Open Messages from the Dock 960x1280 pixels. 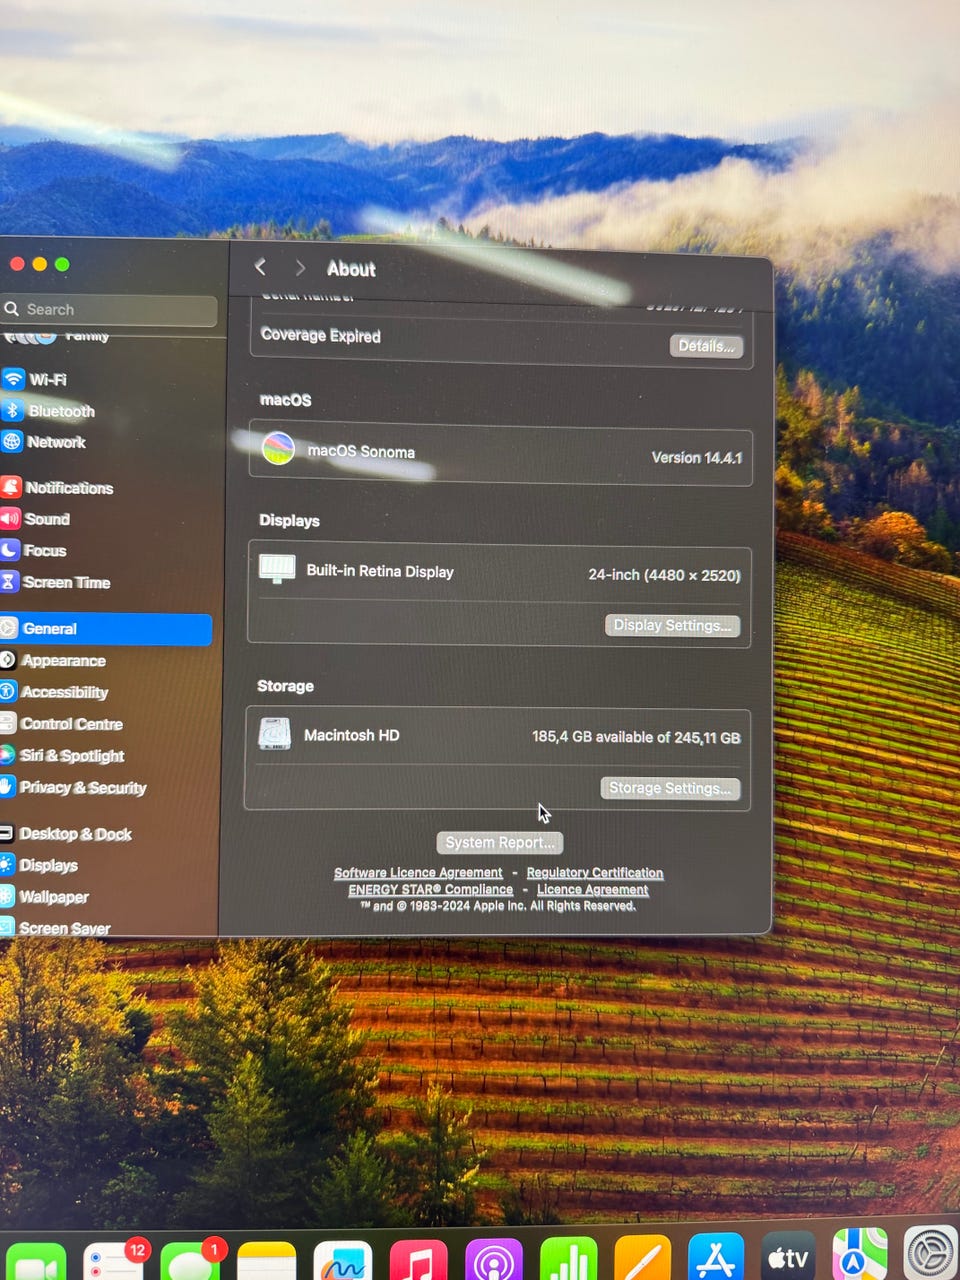click(190, 1262)
